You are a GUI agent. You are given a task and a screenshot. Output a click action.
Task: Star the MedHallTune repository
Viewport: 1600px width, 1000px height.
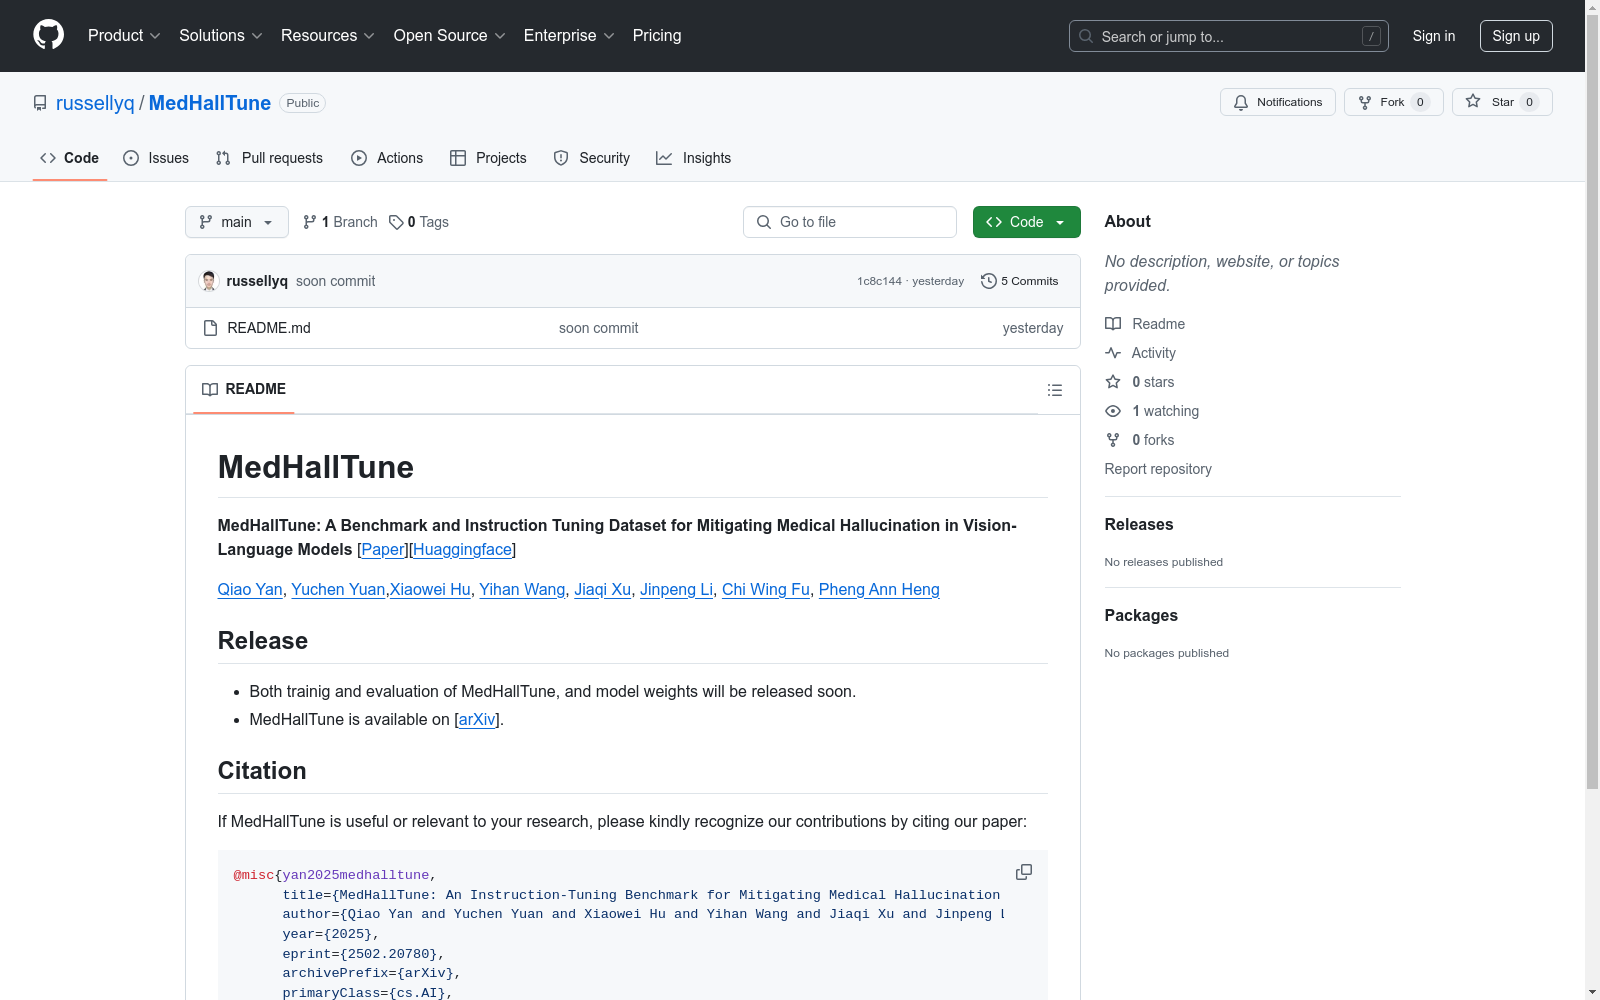(1502, 102)
